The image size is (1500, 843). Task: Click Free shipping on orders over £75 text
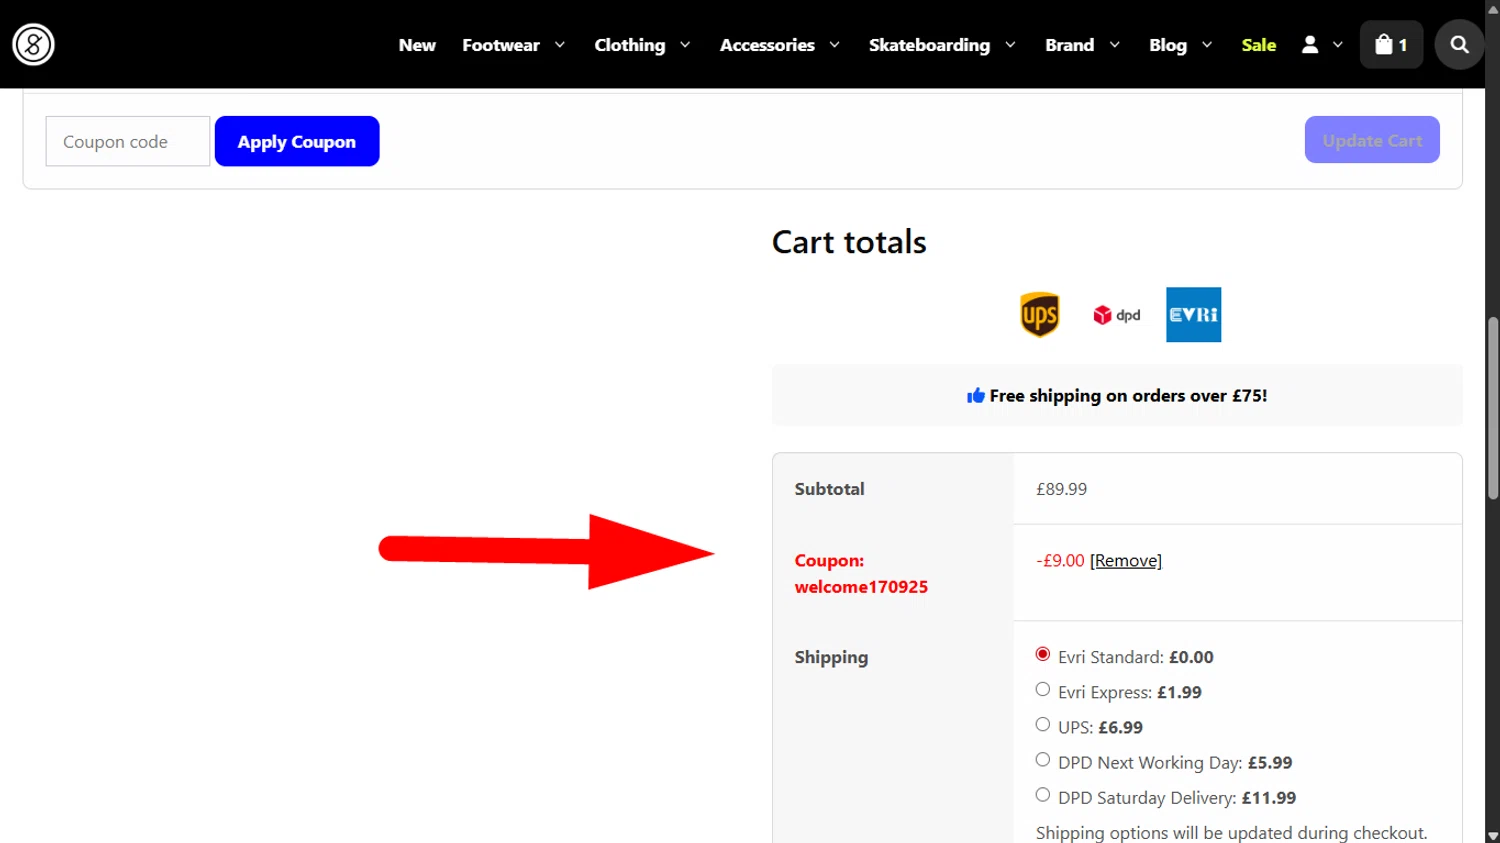(x=1128, y=396)
